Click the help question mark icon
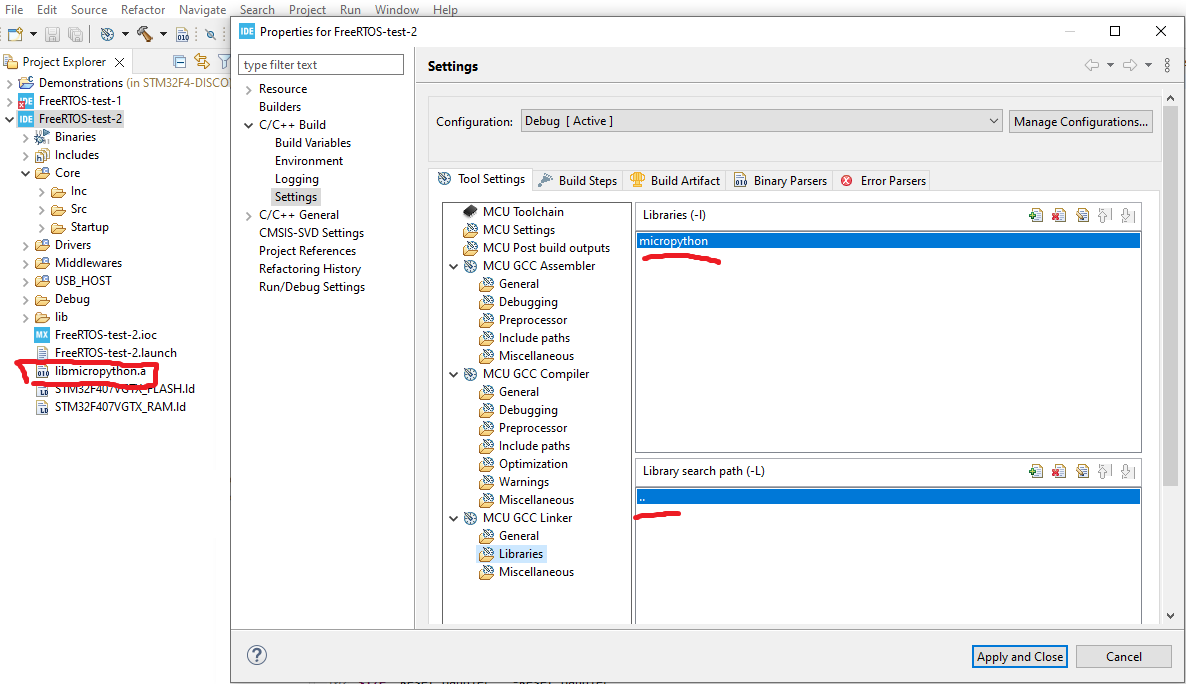This screenshot has height=684, width=1186. (x=257, y=655)
